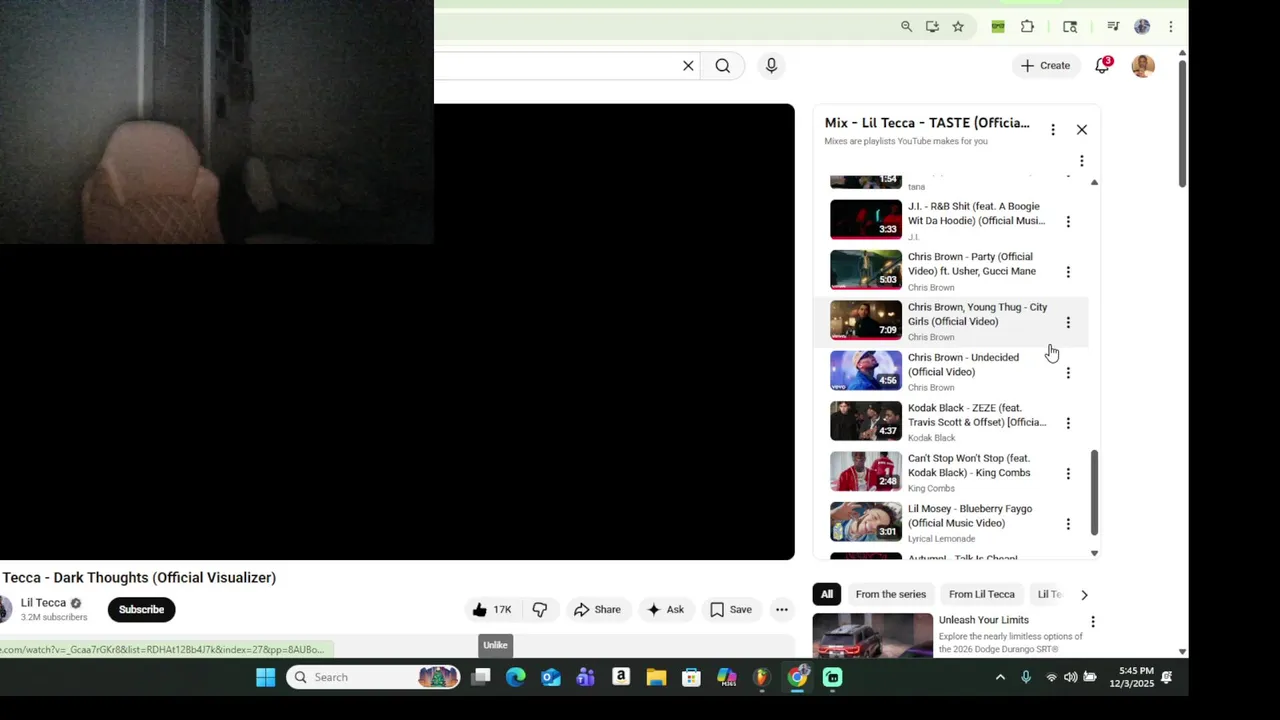This screenshot has height=720, width=1280.
Task: Close the Mix playlist panel
Action: [x=1081, y=130]
